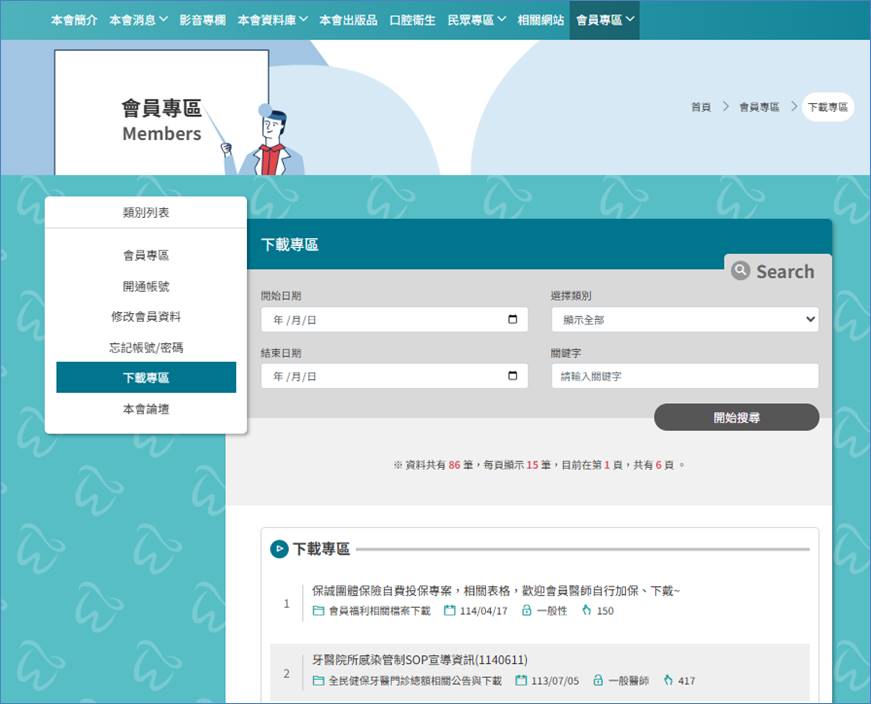The height and width of the screenshot is (704, 871).
Task: Click lock icon beside 一般性
Action: click(527, 611)
